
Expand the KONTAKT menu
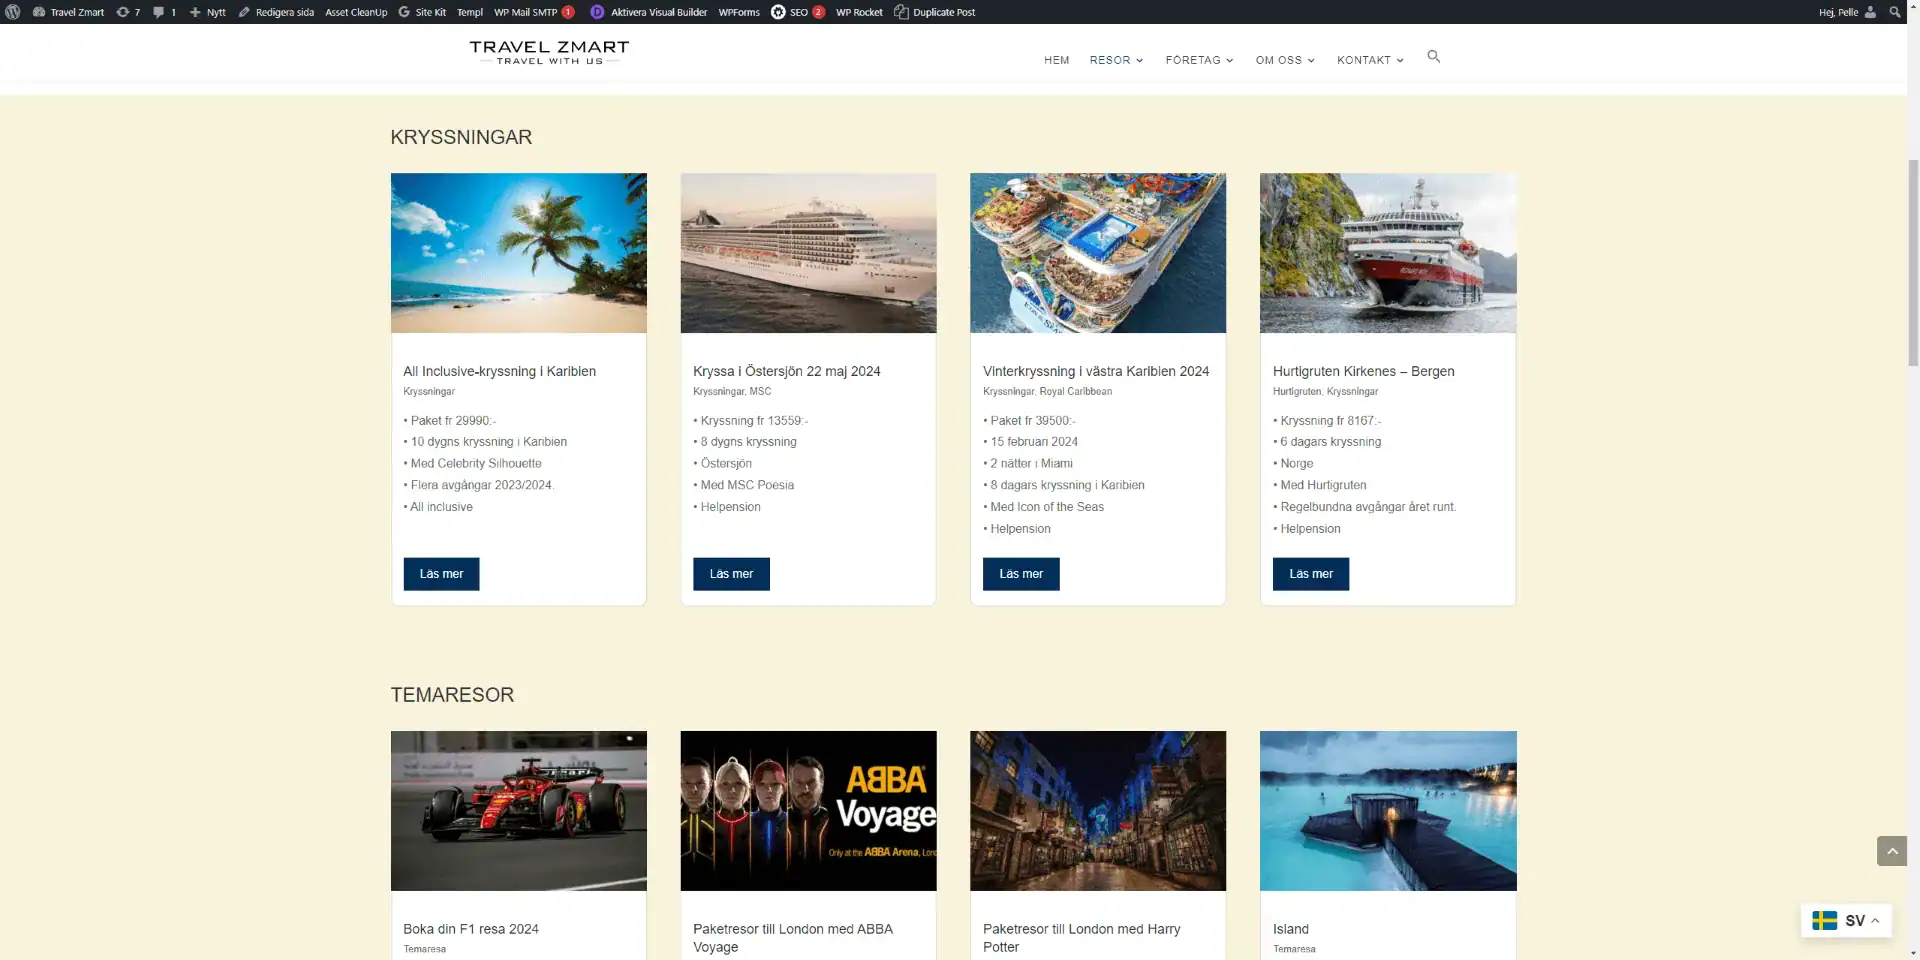coord(1370,60)
